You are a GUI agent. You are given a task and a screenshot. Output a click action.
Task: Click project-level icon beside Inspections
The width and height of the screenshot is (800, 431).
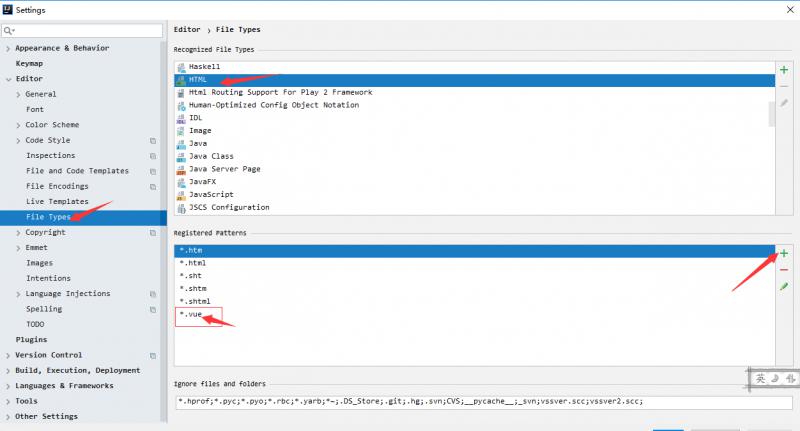tap(153, 156)
